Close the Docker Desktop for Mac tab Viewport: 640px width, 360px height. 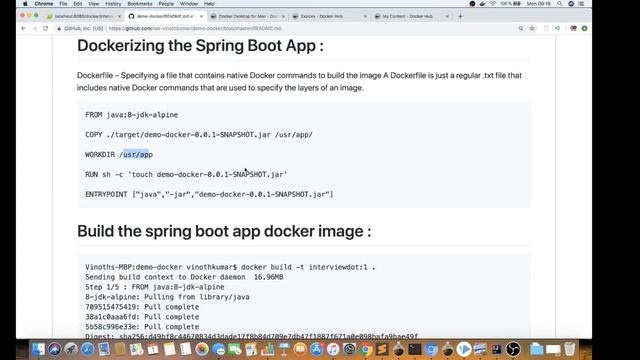pos(283,16)
